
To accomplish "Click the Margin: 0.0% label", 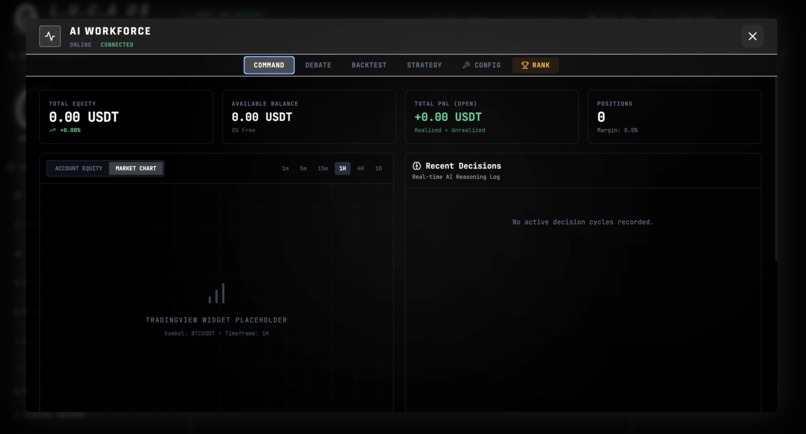I will coord(617,130).
